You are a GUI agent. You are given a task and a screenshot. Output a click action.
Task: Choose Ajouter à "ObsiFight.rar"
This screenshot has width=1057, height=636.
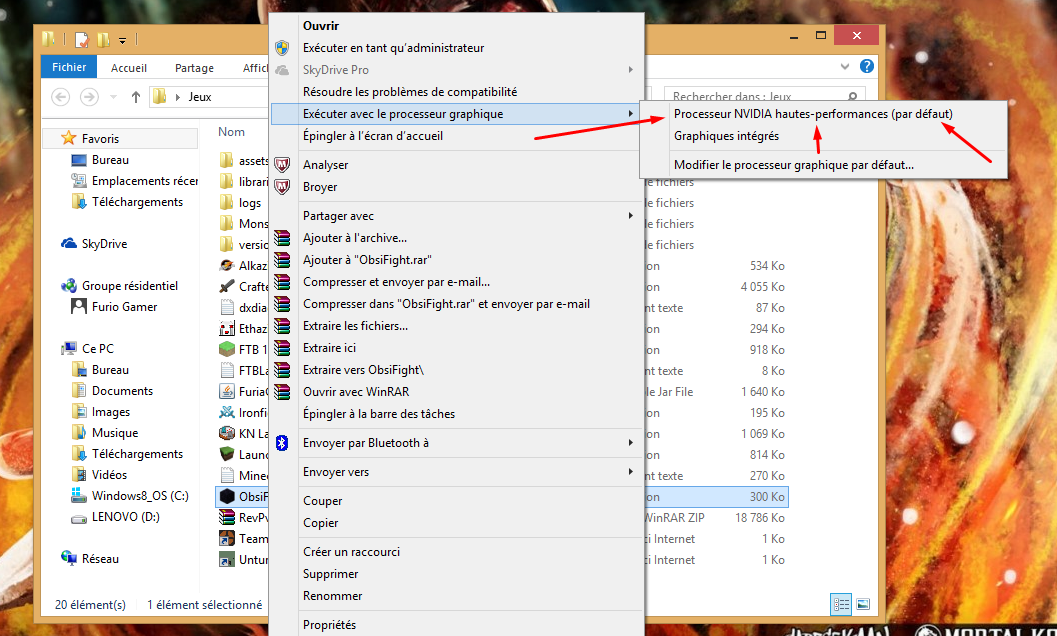pos(367,260)
